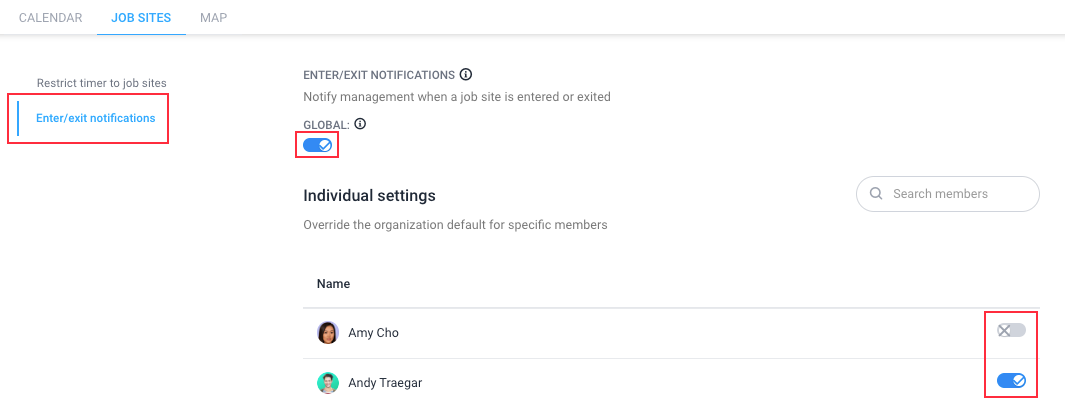Click the info icon next to Global label
The height and width of the screenshot is (407, 1065).
point(361,124)
